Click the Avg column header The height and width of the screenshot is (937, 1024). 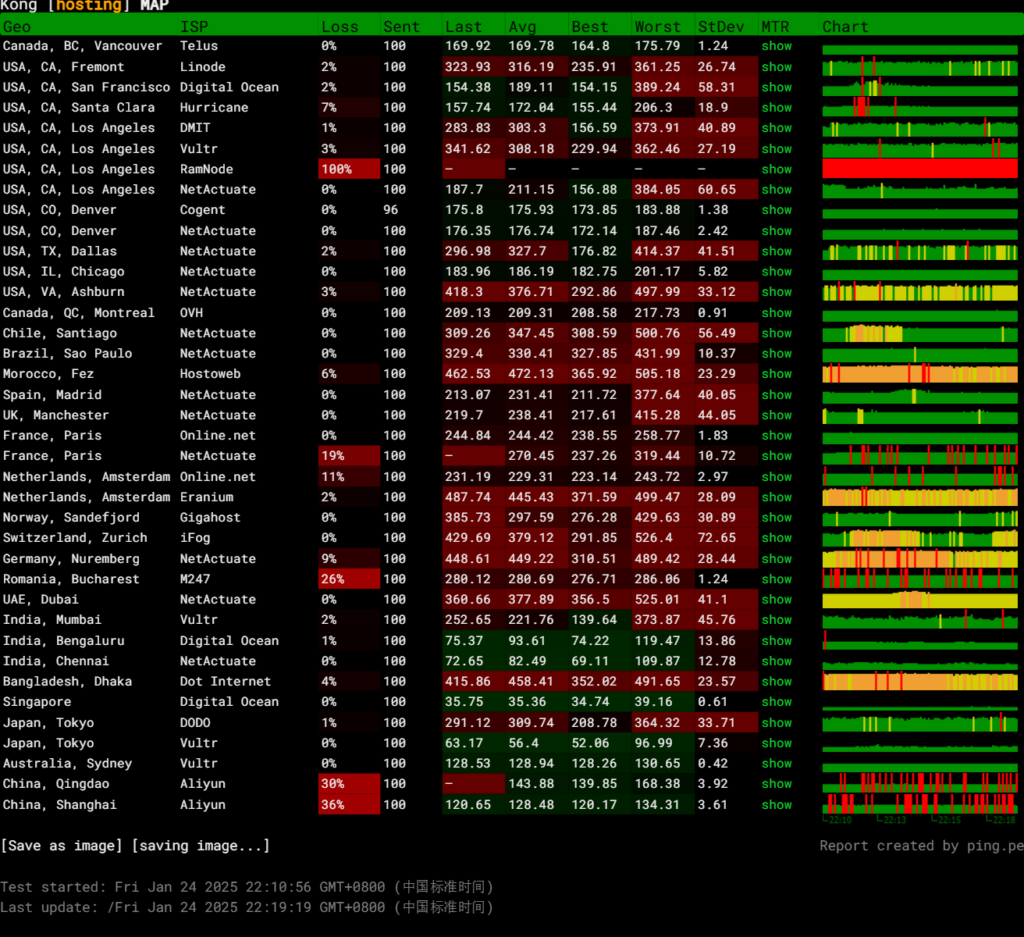(522, 27)
